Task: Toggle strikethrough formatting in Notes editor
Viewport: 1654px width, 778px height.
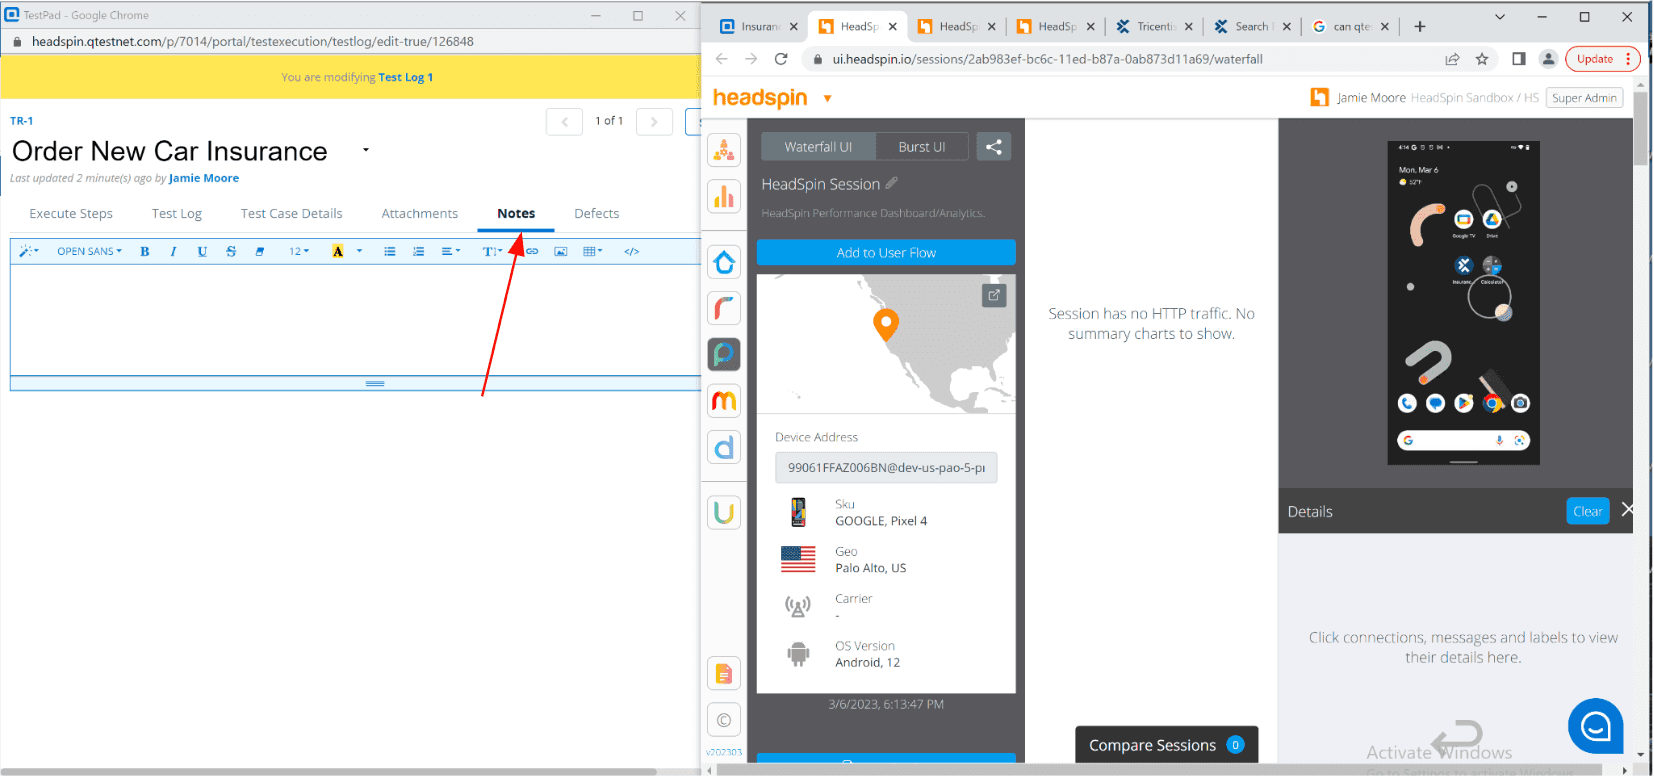Action: click(231, 252)
